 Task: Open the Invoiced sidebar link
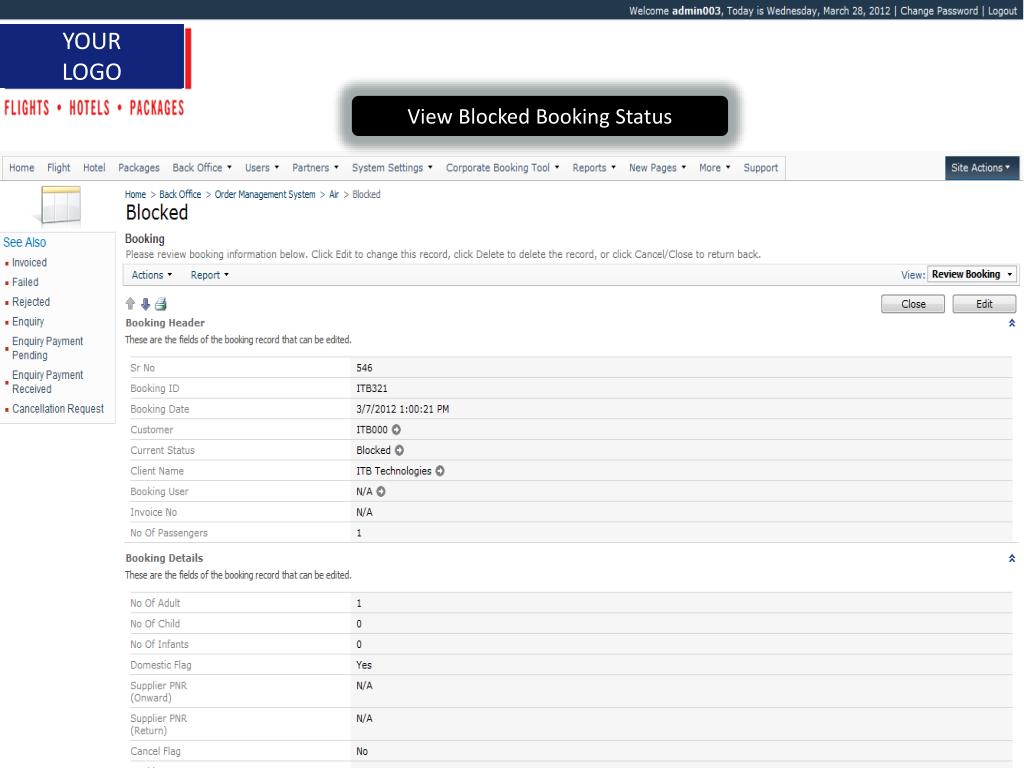pyautogui.click(x=29, y=263)
